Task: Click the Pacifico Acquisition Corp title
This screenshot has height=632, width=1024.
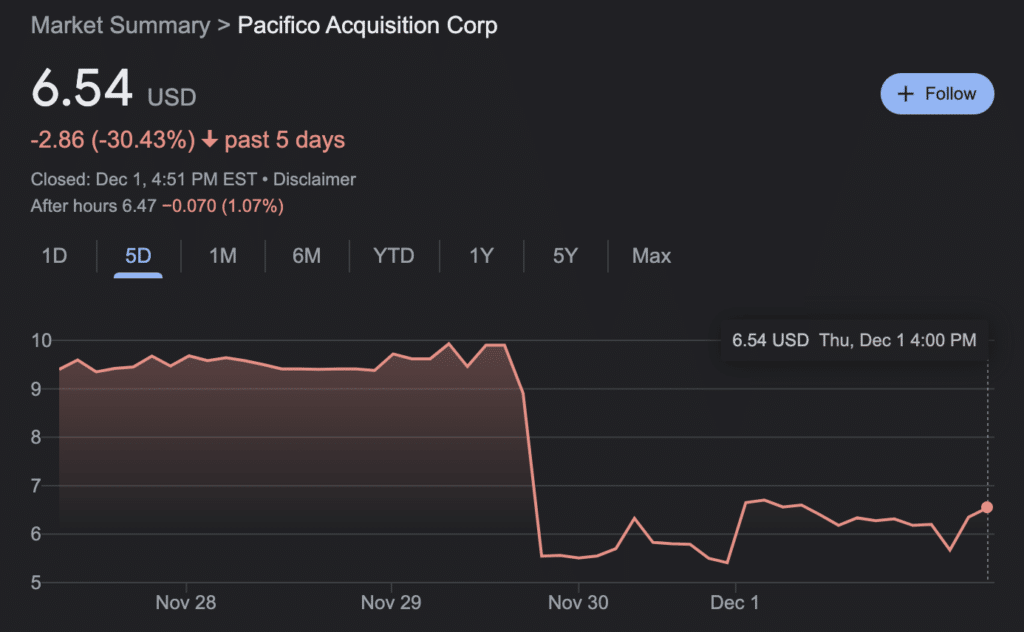Action: point(367,25)
